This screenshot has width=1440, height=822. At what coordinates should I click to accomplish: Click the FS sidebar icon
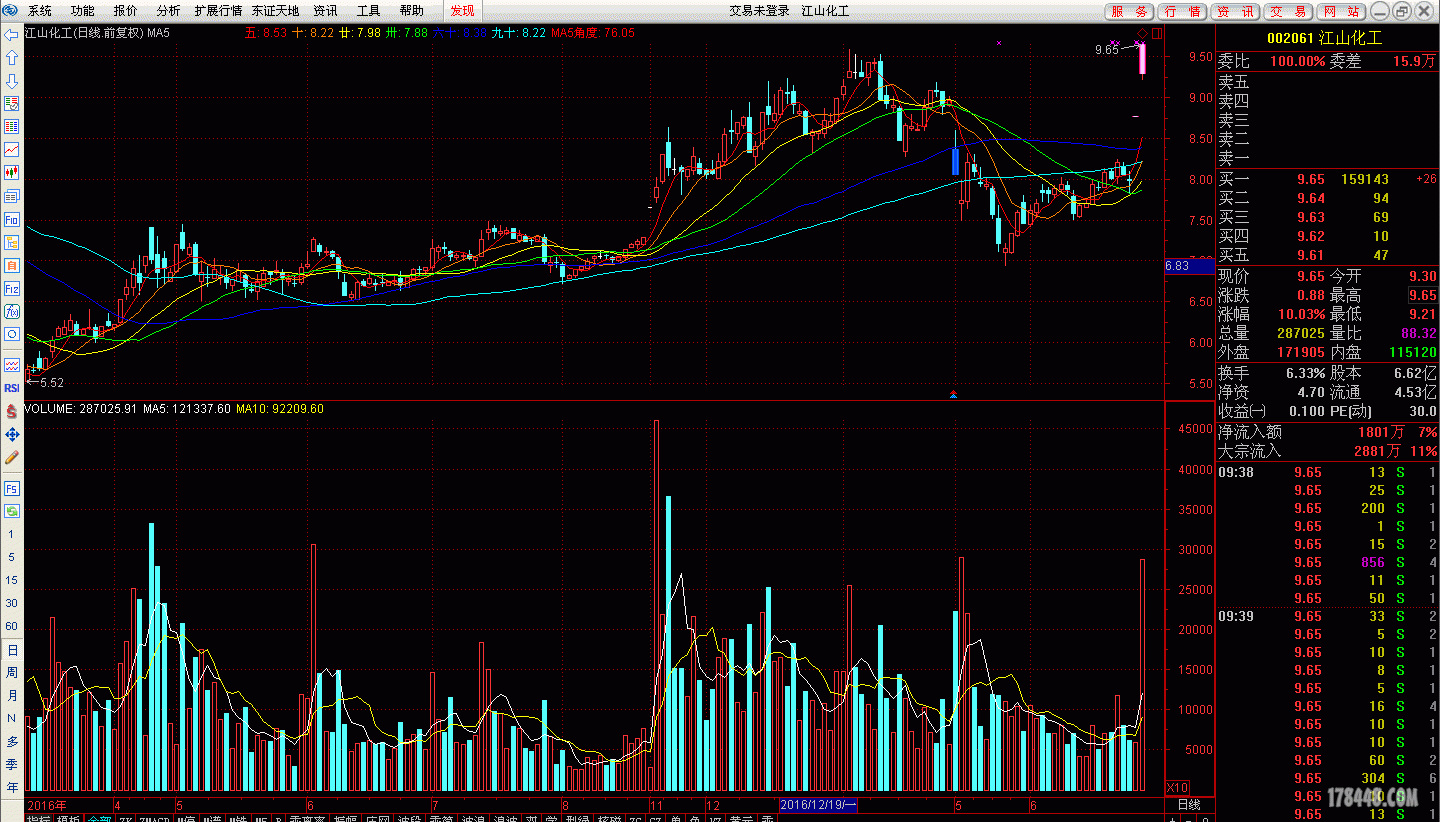tap(12, 488)
